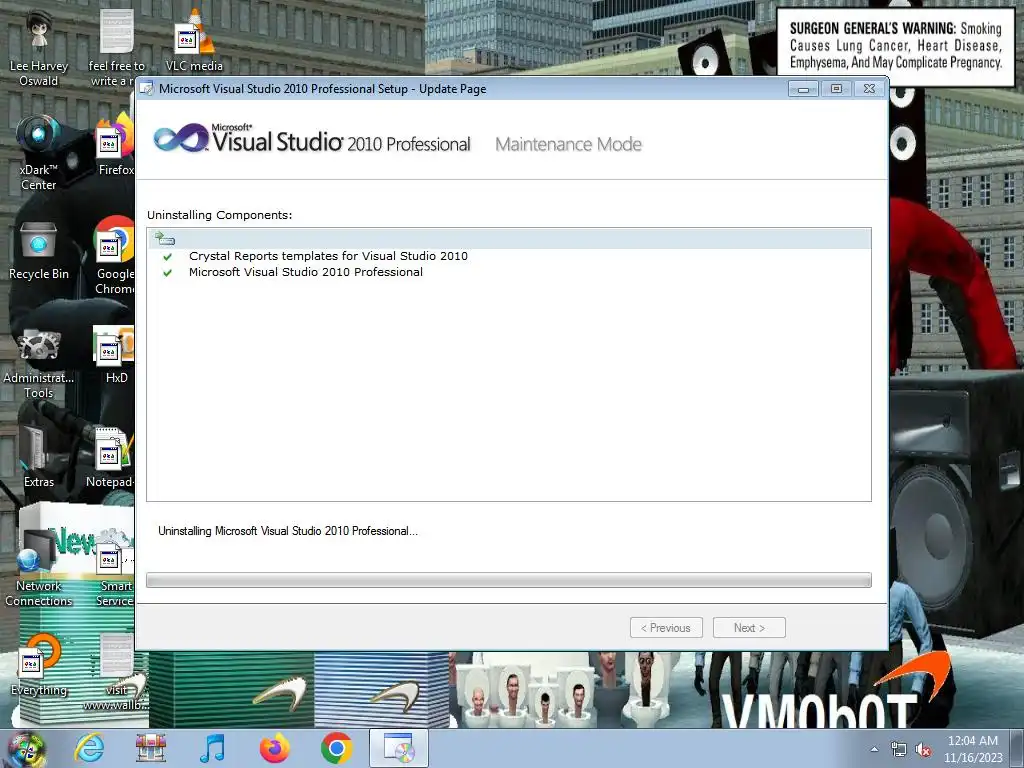Screen dimensions: 1024x768
Task: Click 'Uninstalling Components:' label
Action: click(x=219, y=215)
